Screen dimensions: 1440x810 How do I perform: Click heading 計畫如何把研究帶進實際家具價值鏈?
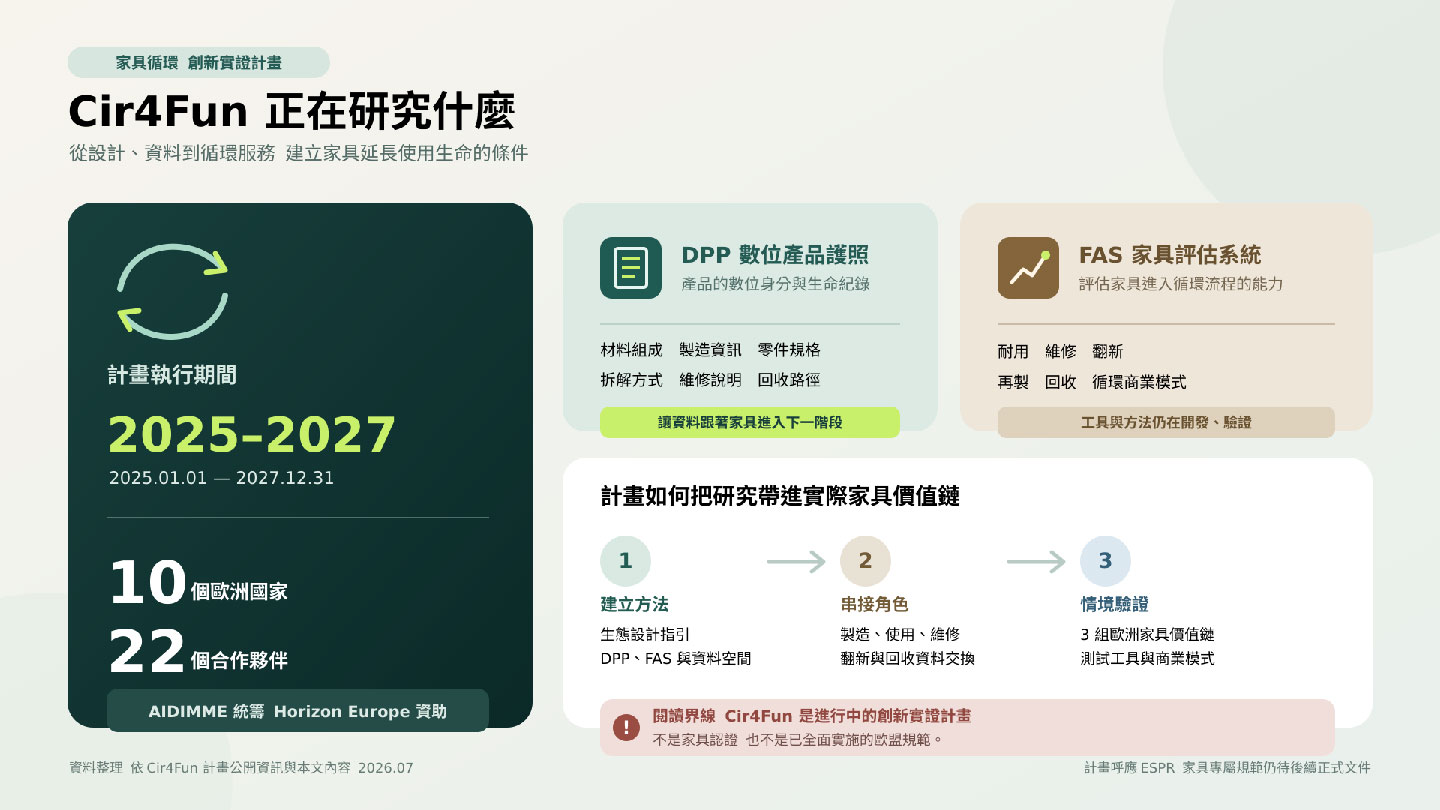(x=780, y=496)
